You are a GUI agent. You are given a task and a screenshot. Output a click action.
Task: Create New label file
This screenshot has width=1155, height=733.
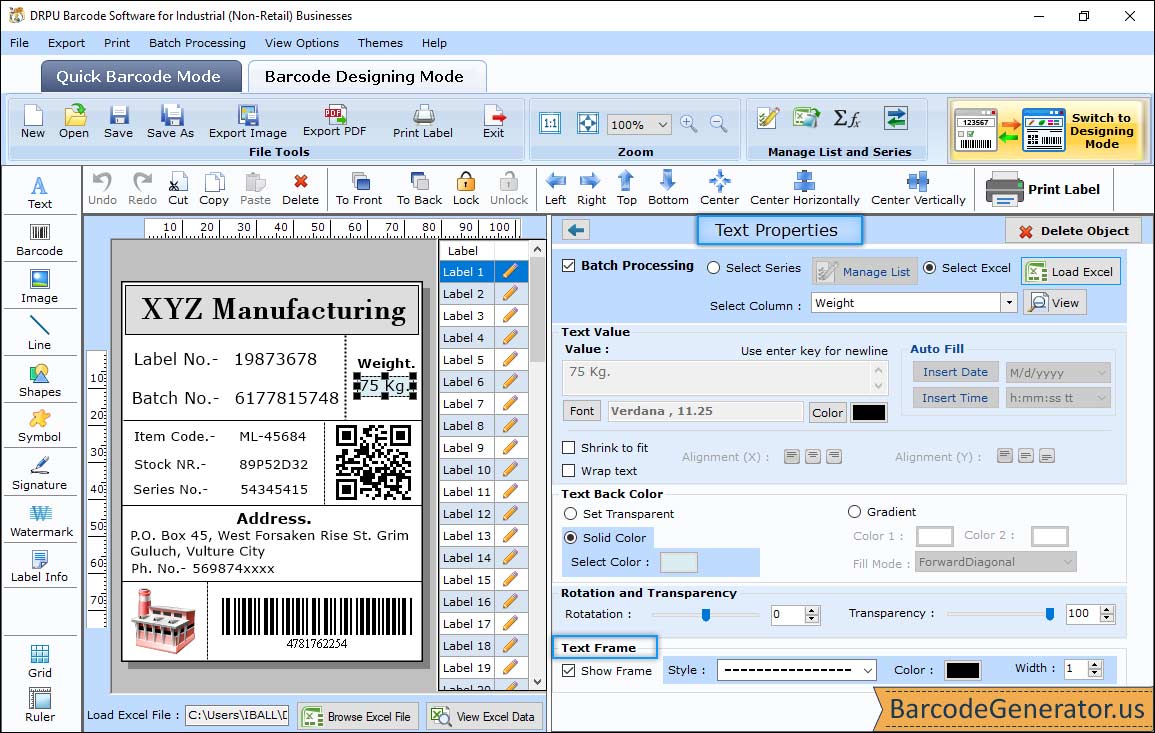33,122
